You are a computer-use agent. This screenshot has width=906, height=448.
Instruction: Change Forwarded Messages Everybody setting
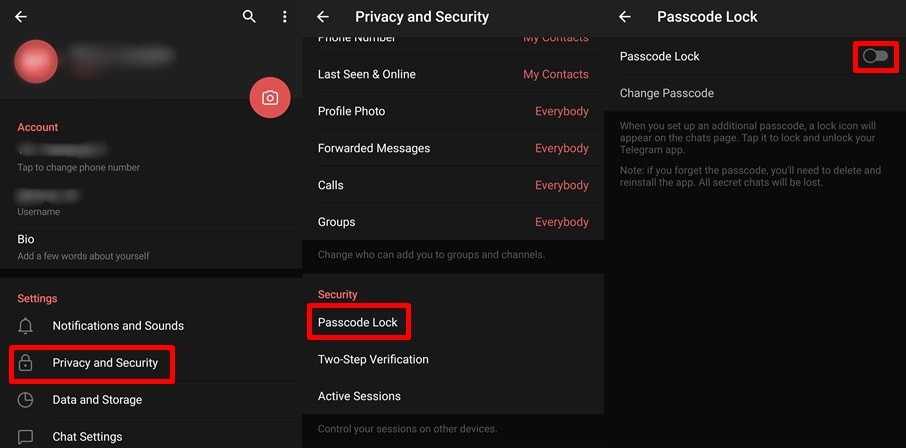561,148
